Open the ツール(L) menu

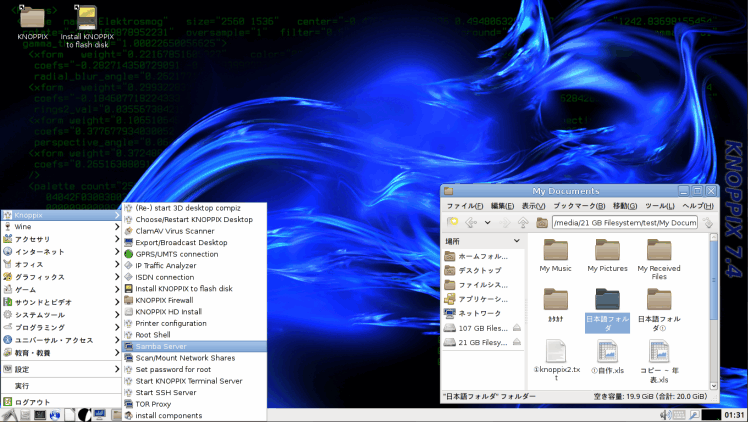pyautogui.click(x=660, y=206)
